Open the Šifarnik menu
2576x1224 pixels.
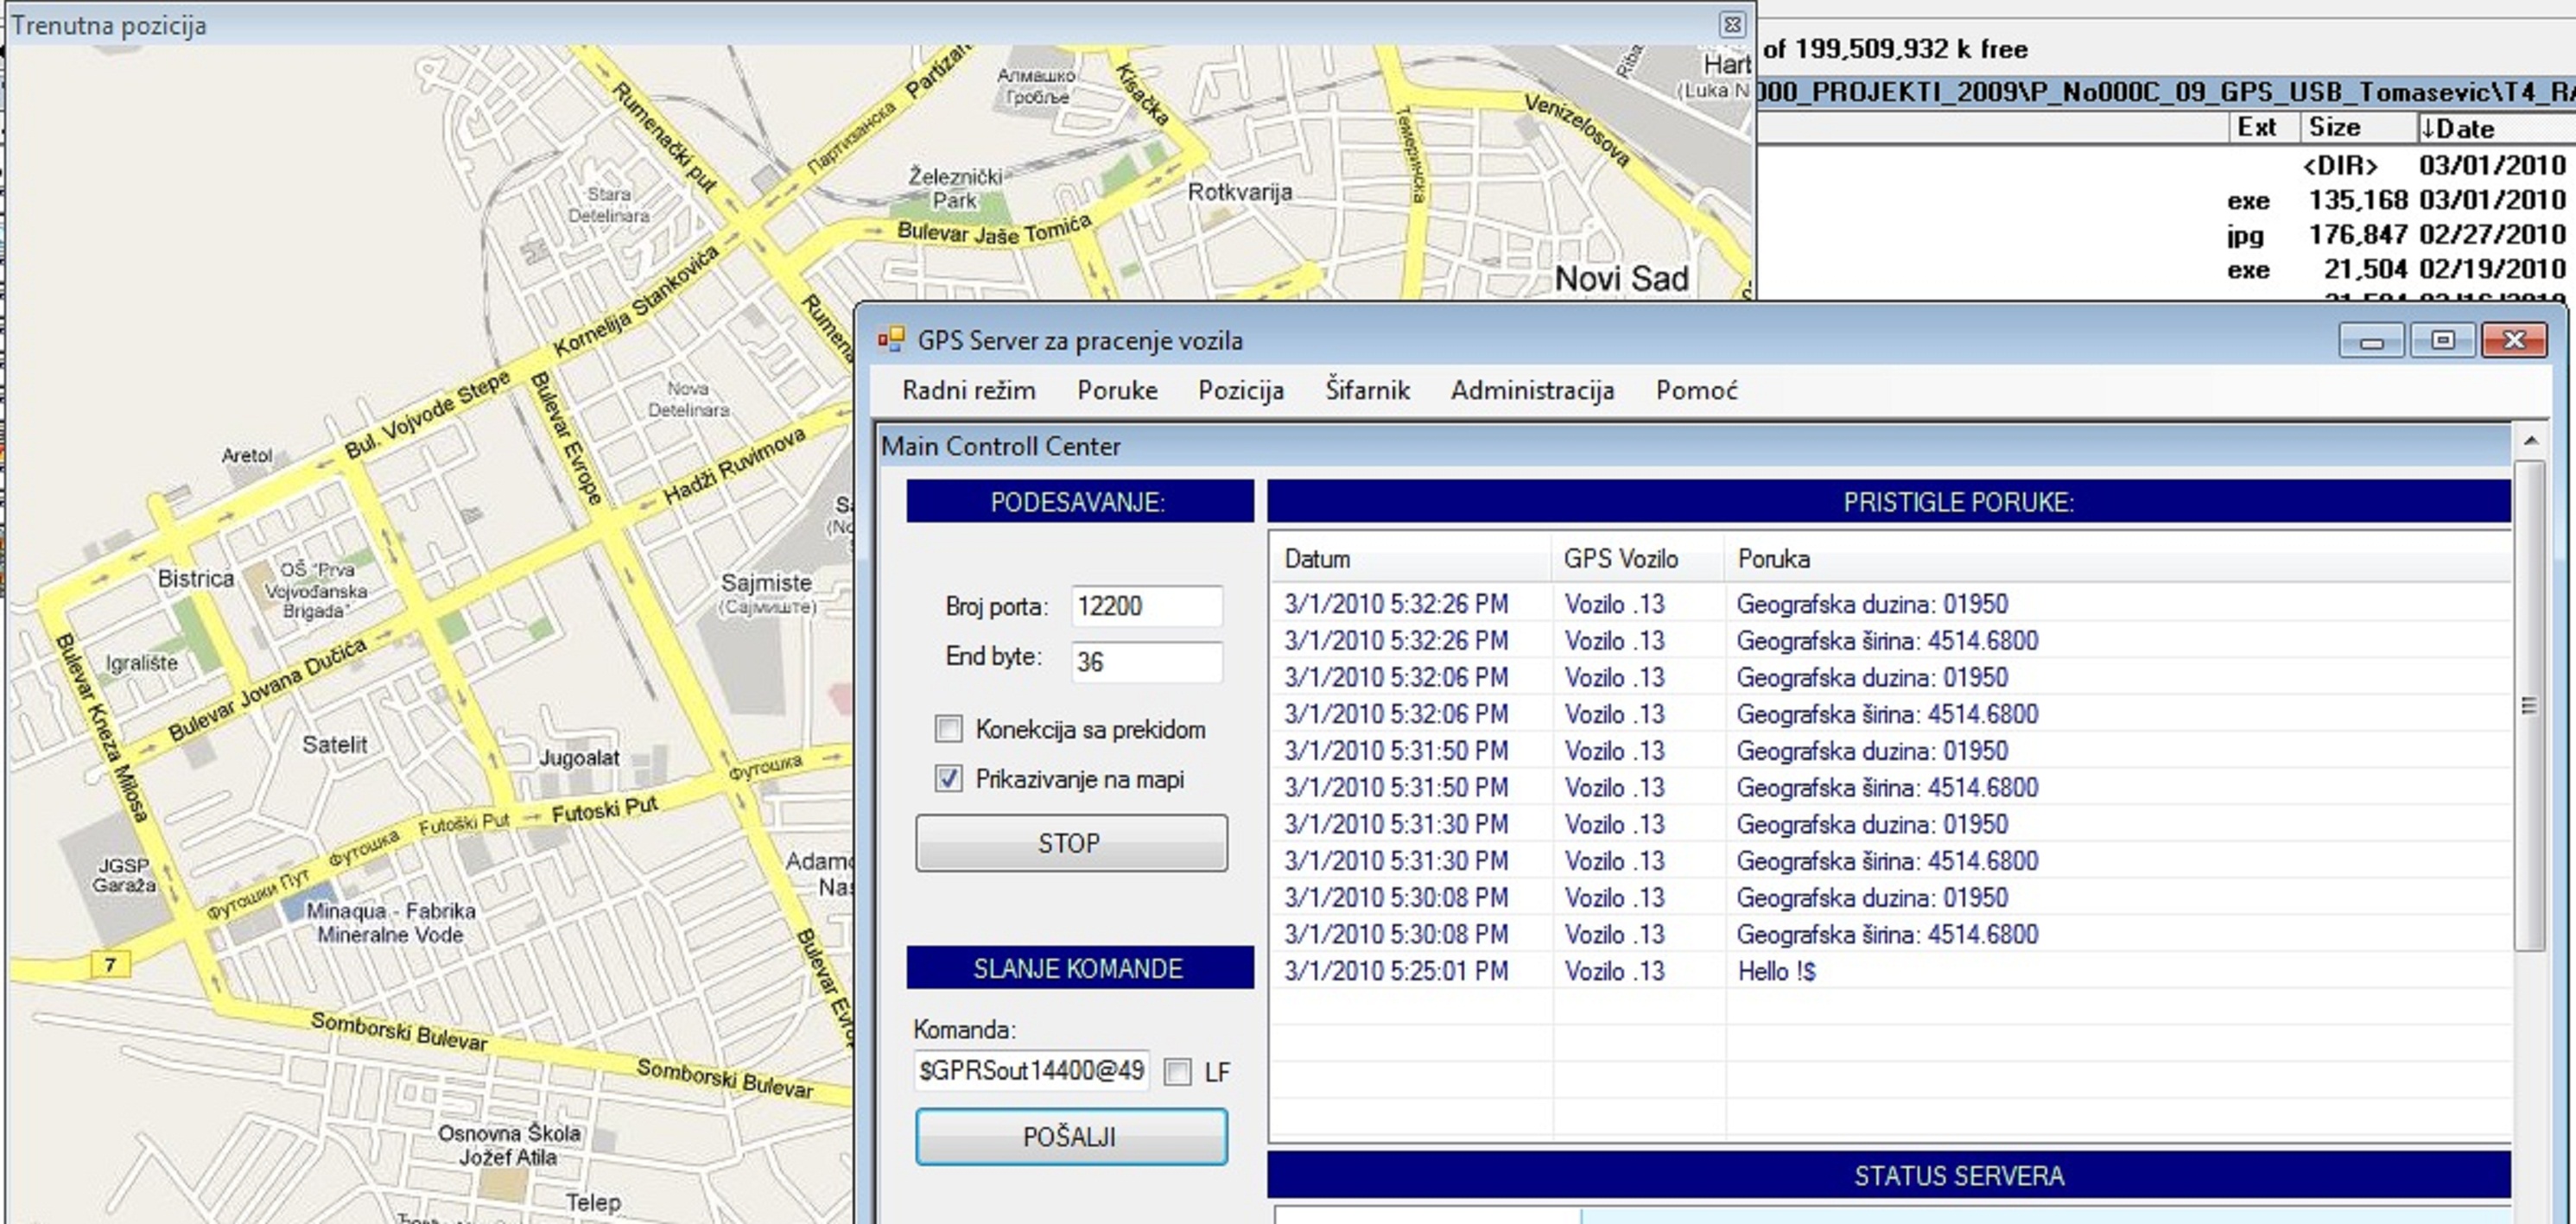tap(1367, 390)
